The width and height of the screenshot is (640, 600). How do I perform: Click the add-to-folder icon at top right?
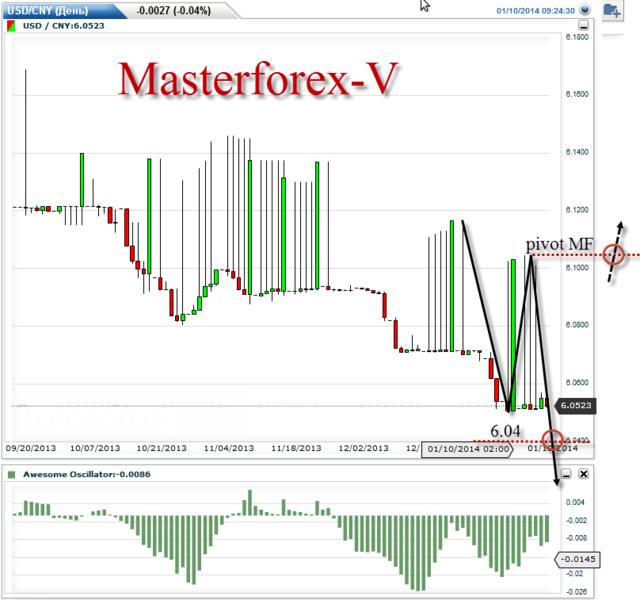612,11
